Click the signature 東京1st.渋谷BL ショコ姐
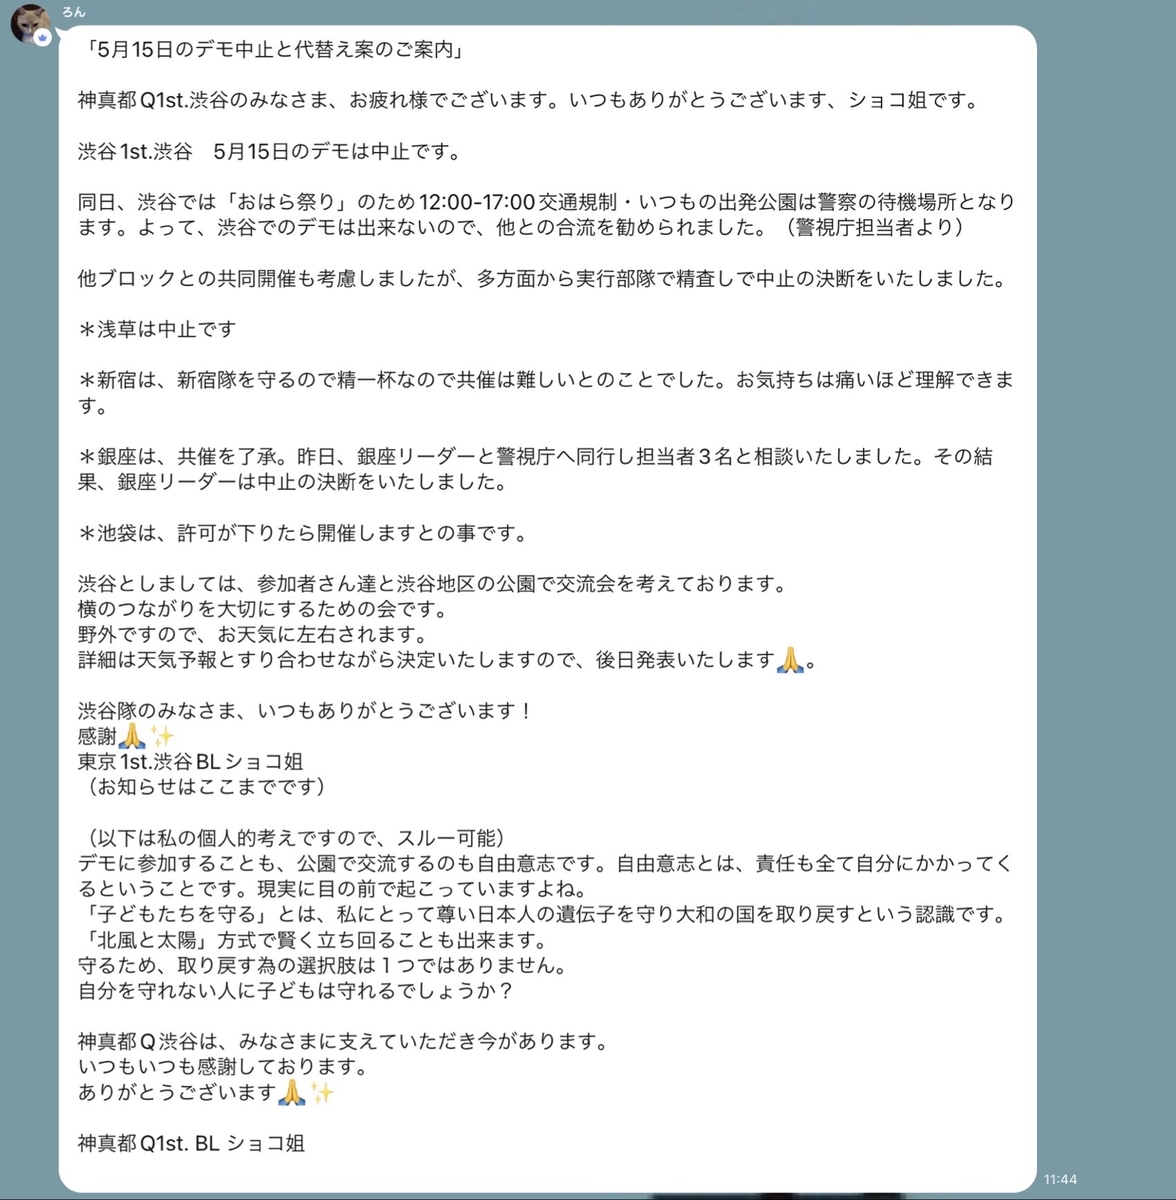Viewport: 1176px width, 1200px height. (191, 761)
